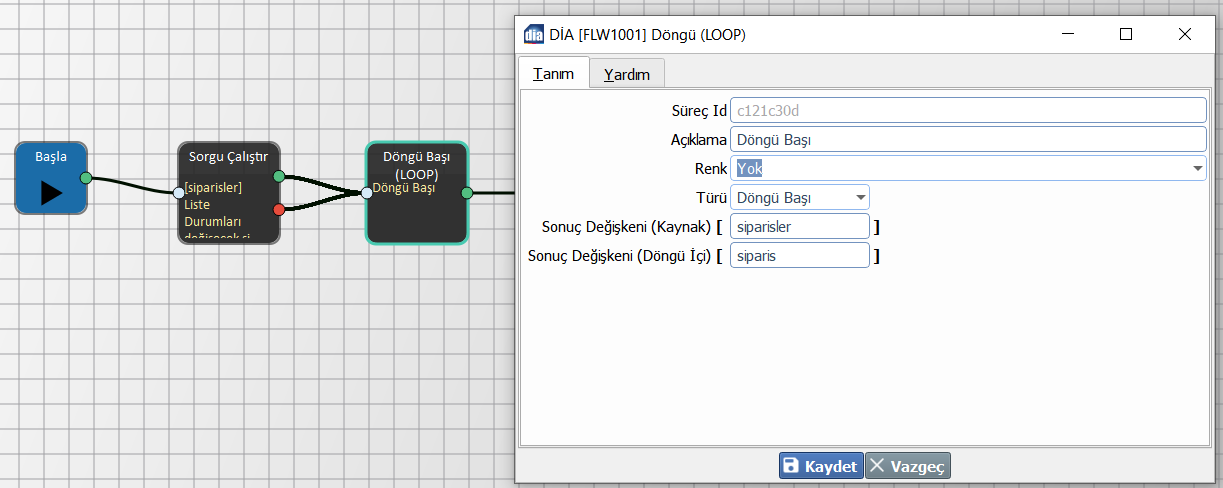
Task: Select the Tanım tab
Action: 553,74
